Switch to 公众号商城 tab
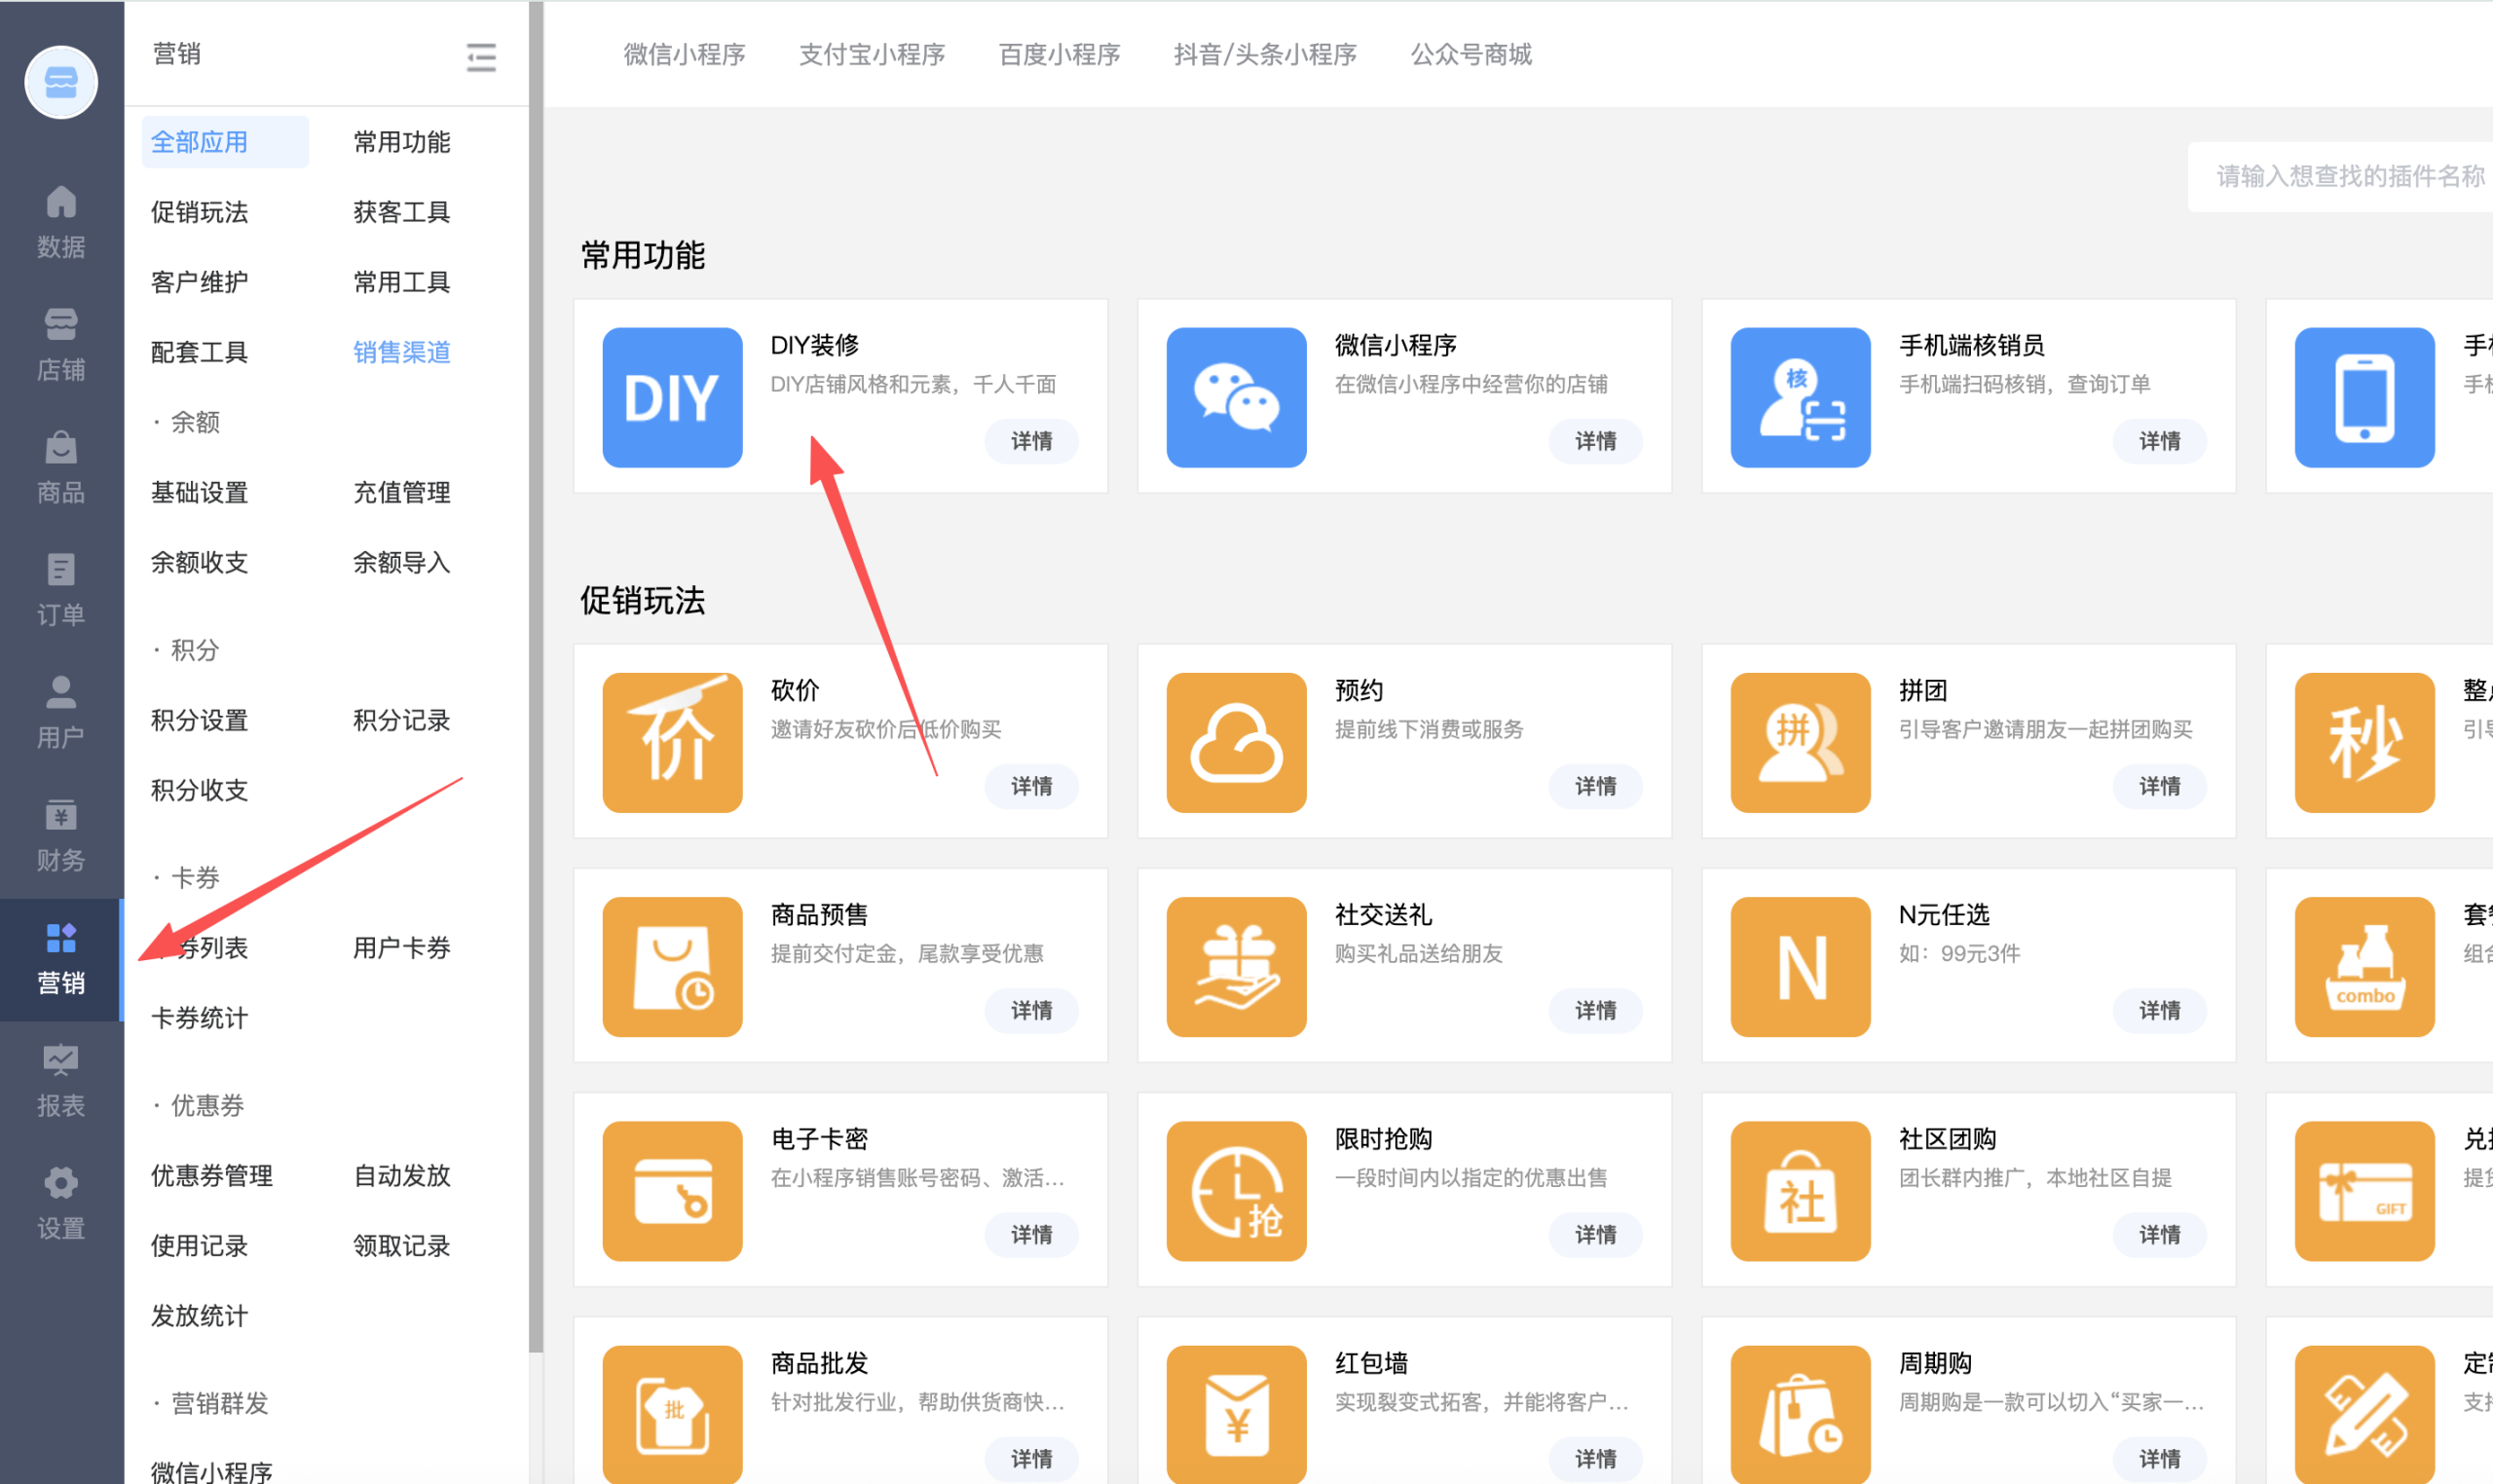 coord(1470,55)
